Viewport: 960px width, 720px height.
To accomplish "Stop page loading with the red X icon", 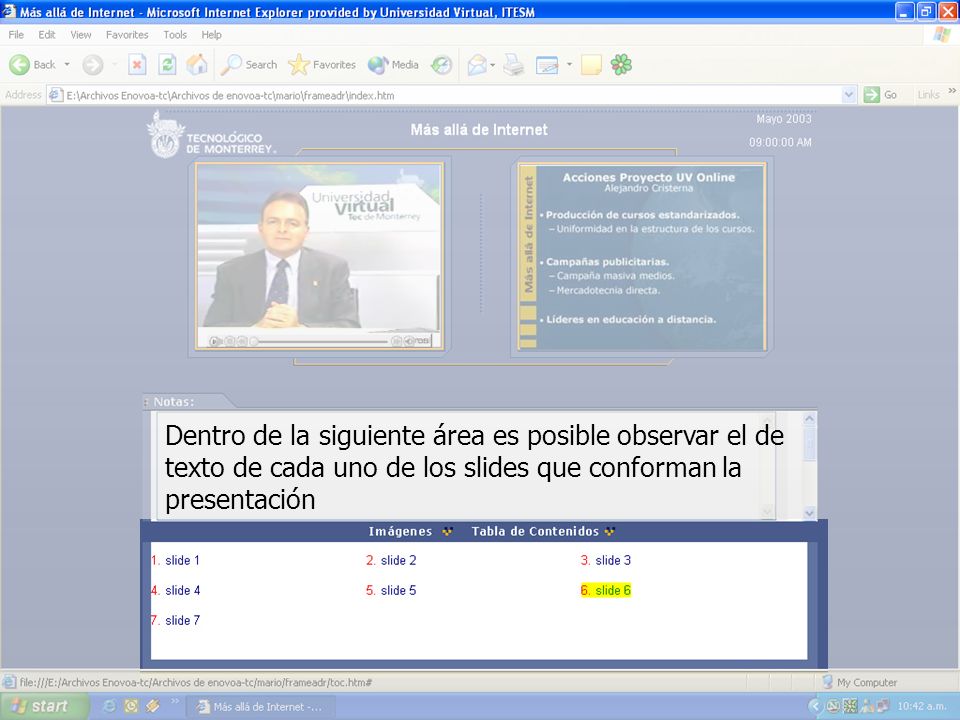I will pos(137,64).
